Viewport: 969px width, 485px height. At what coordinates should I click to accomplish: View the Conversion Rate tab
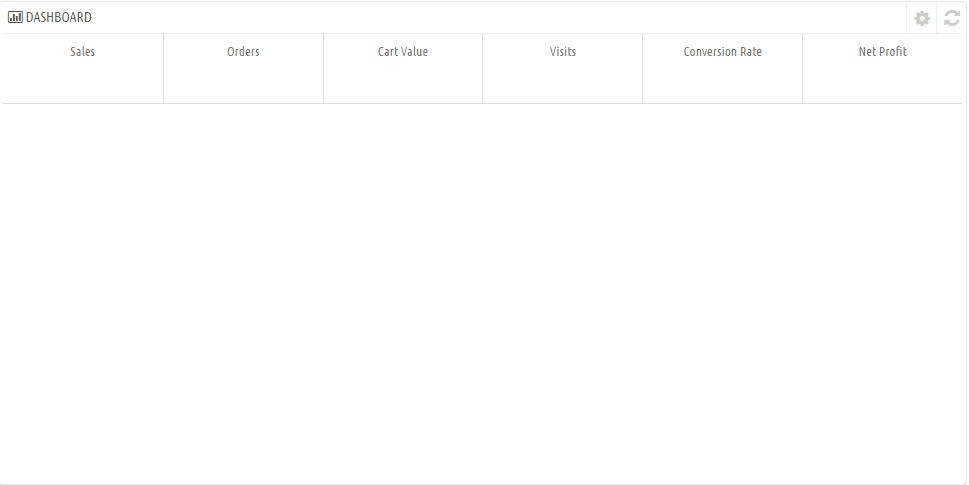[x=722, y=69]
